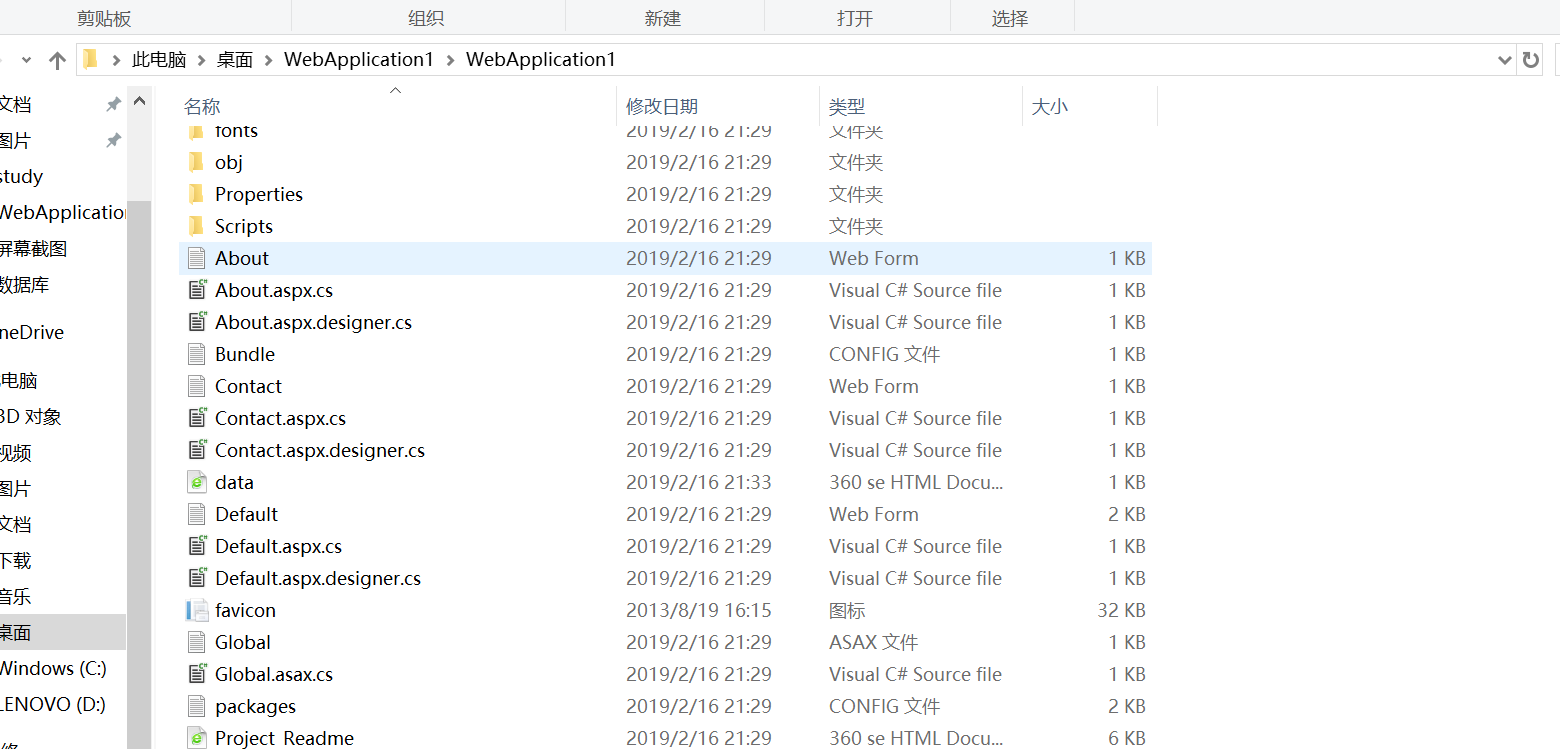This screenshot has width=1560, height=749.
Task: Expand the chevron after 此电脑 in path
Action: [x=201, y=60]
